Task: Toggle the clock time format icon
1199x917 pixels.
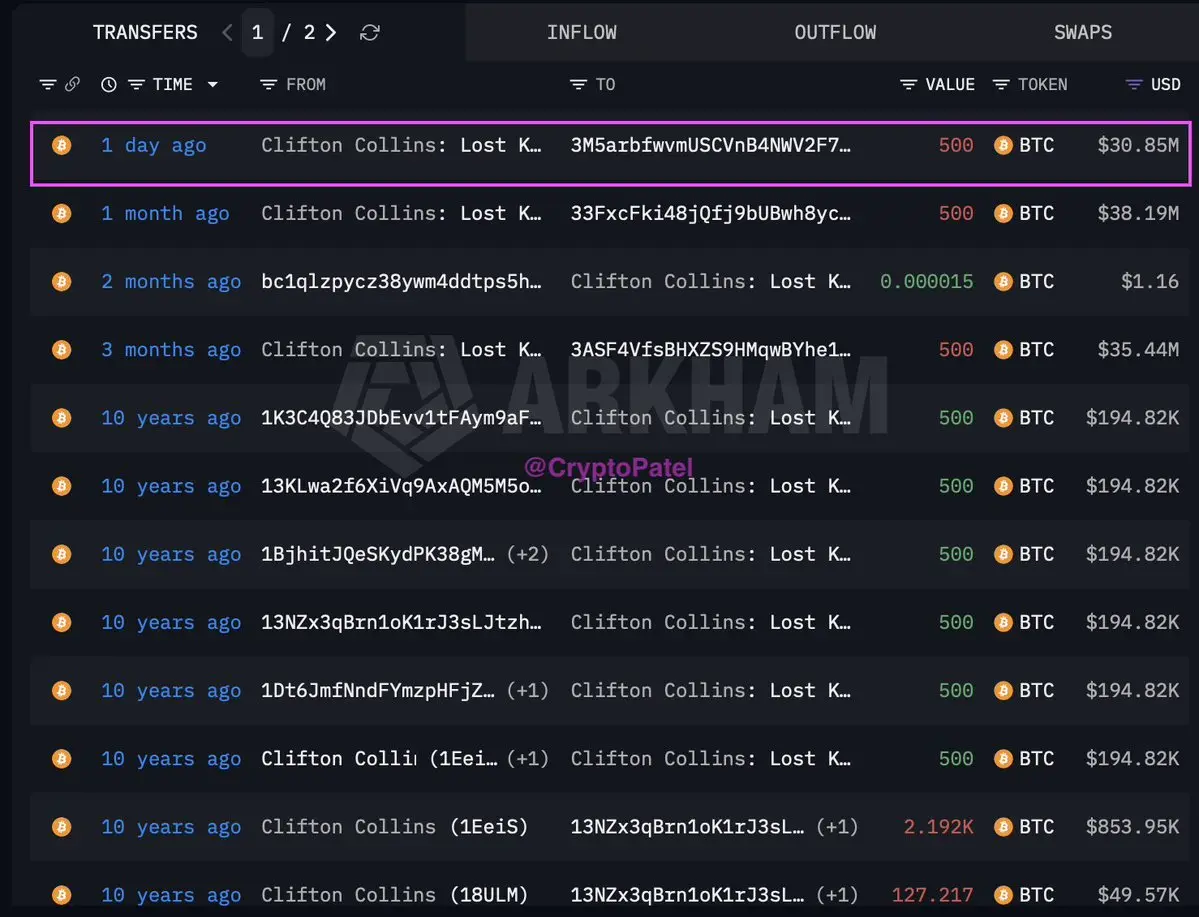Action: click(x=109, y=84)
